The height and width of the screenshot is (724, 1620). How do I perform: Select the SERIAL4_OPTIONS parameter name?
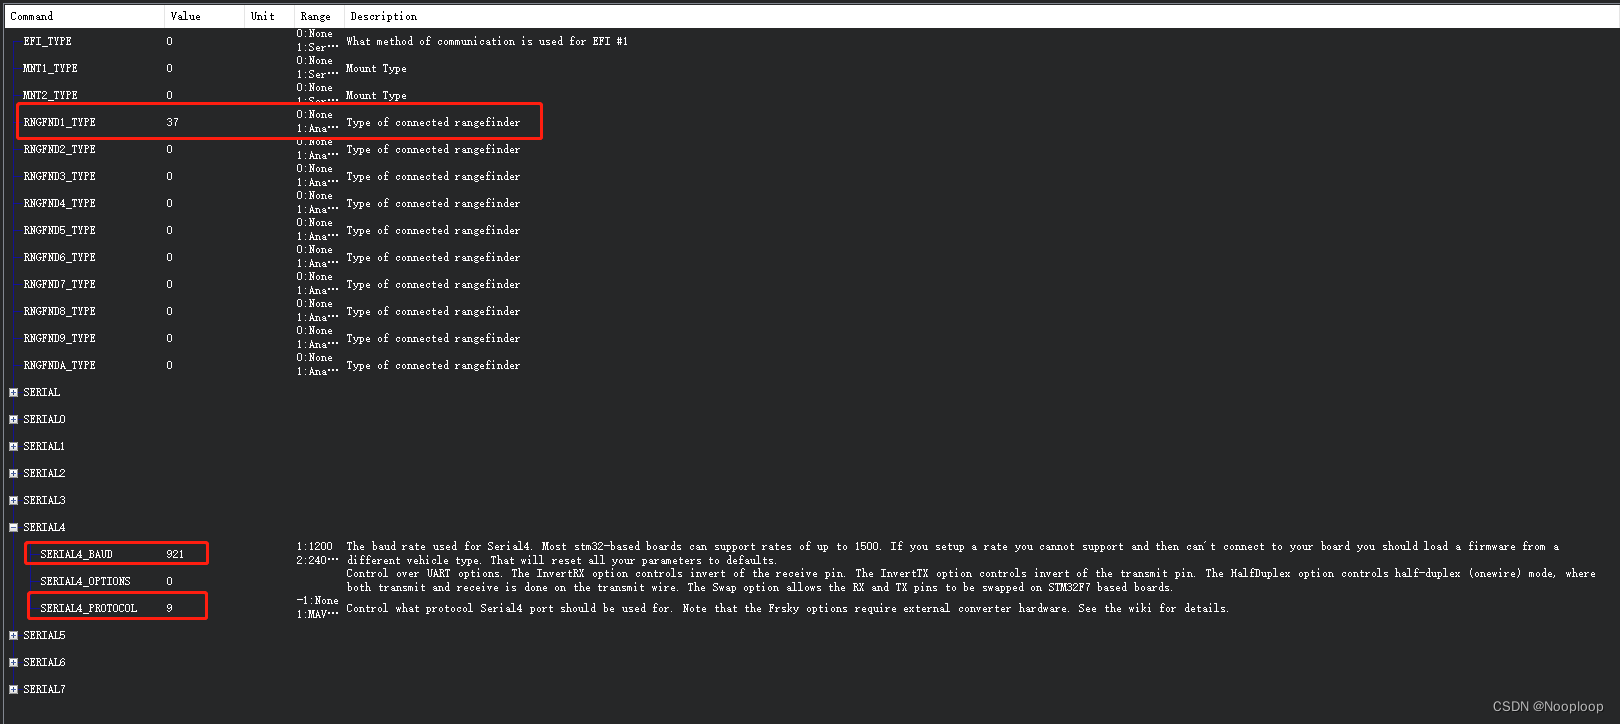[85, 581]
